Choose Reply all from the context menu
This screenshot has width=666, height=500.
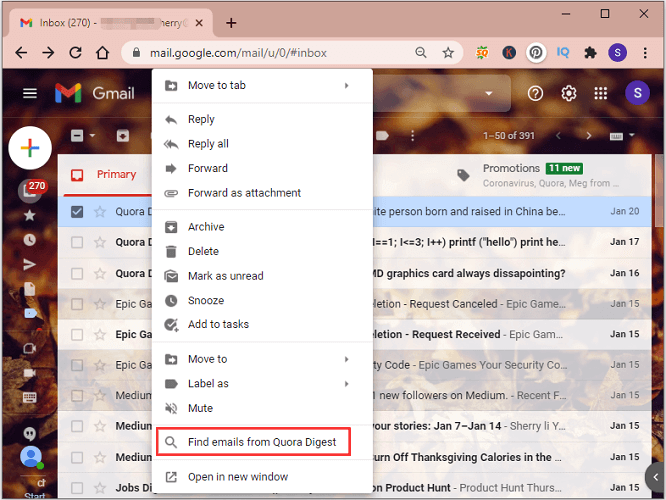pyautogui.click(x=262, y=144)
